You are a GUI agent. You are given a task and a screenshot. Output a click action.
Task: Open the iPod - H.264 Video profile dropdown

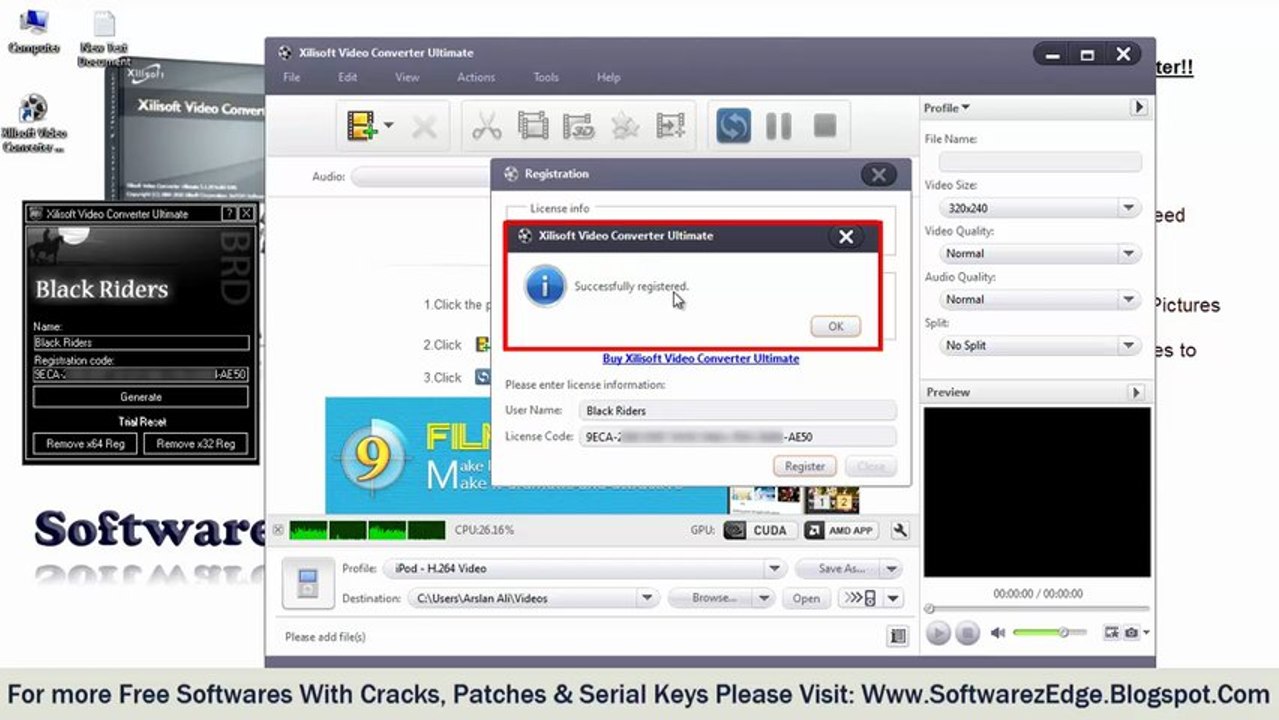[x=585, y=568]
